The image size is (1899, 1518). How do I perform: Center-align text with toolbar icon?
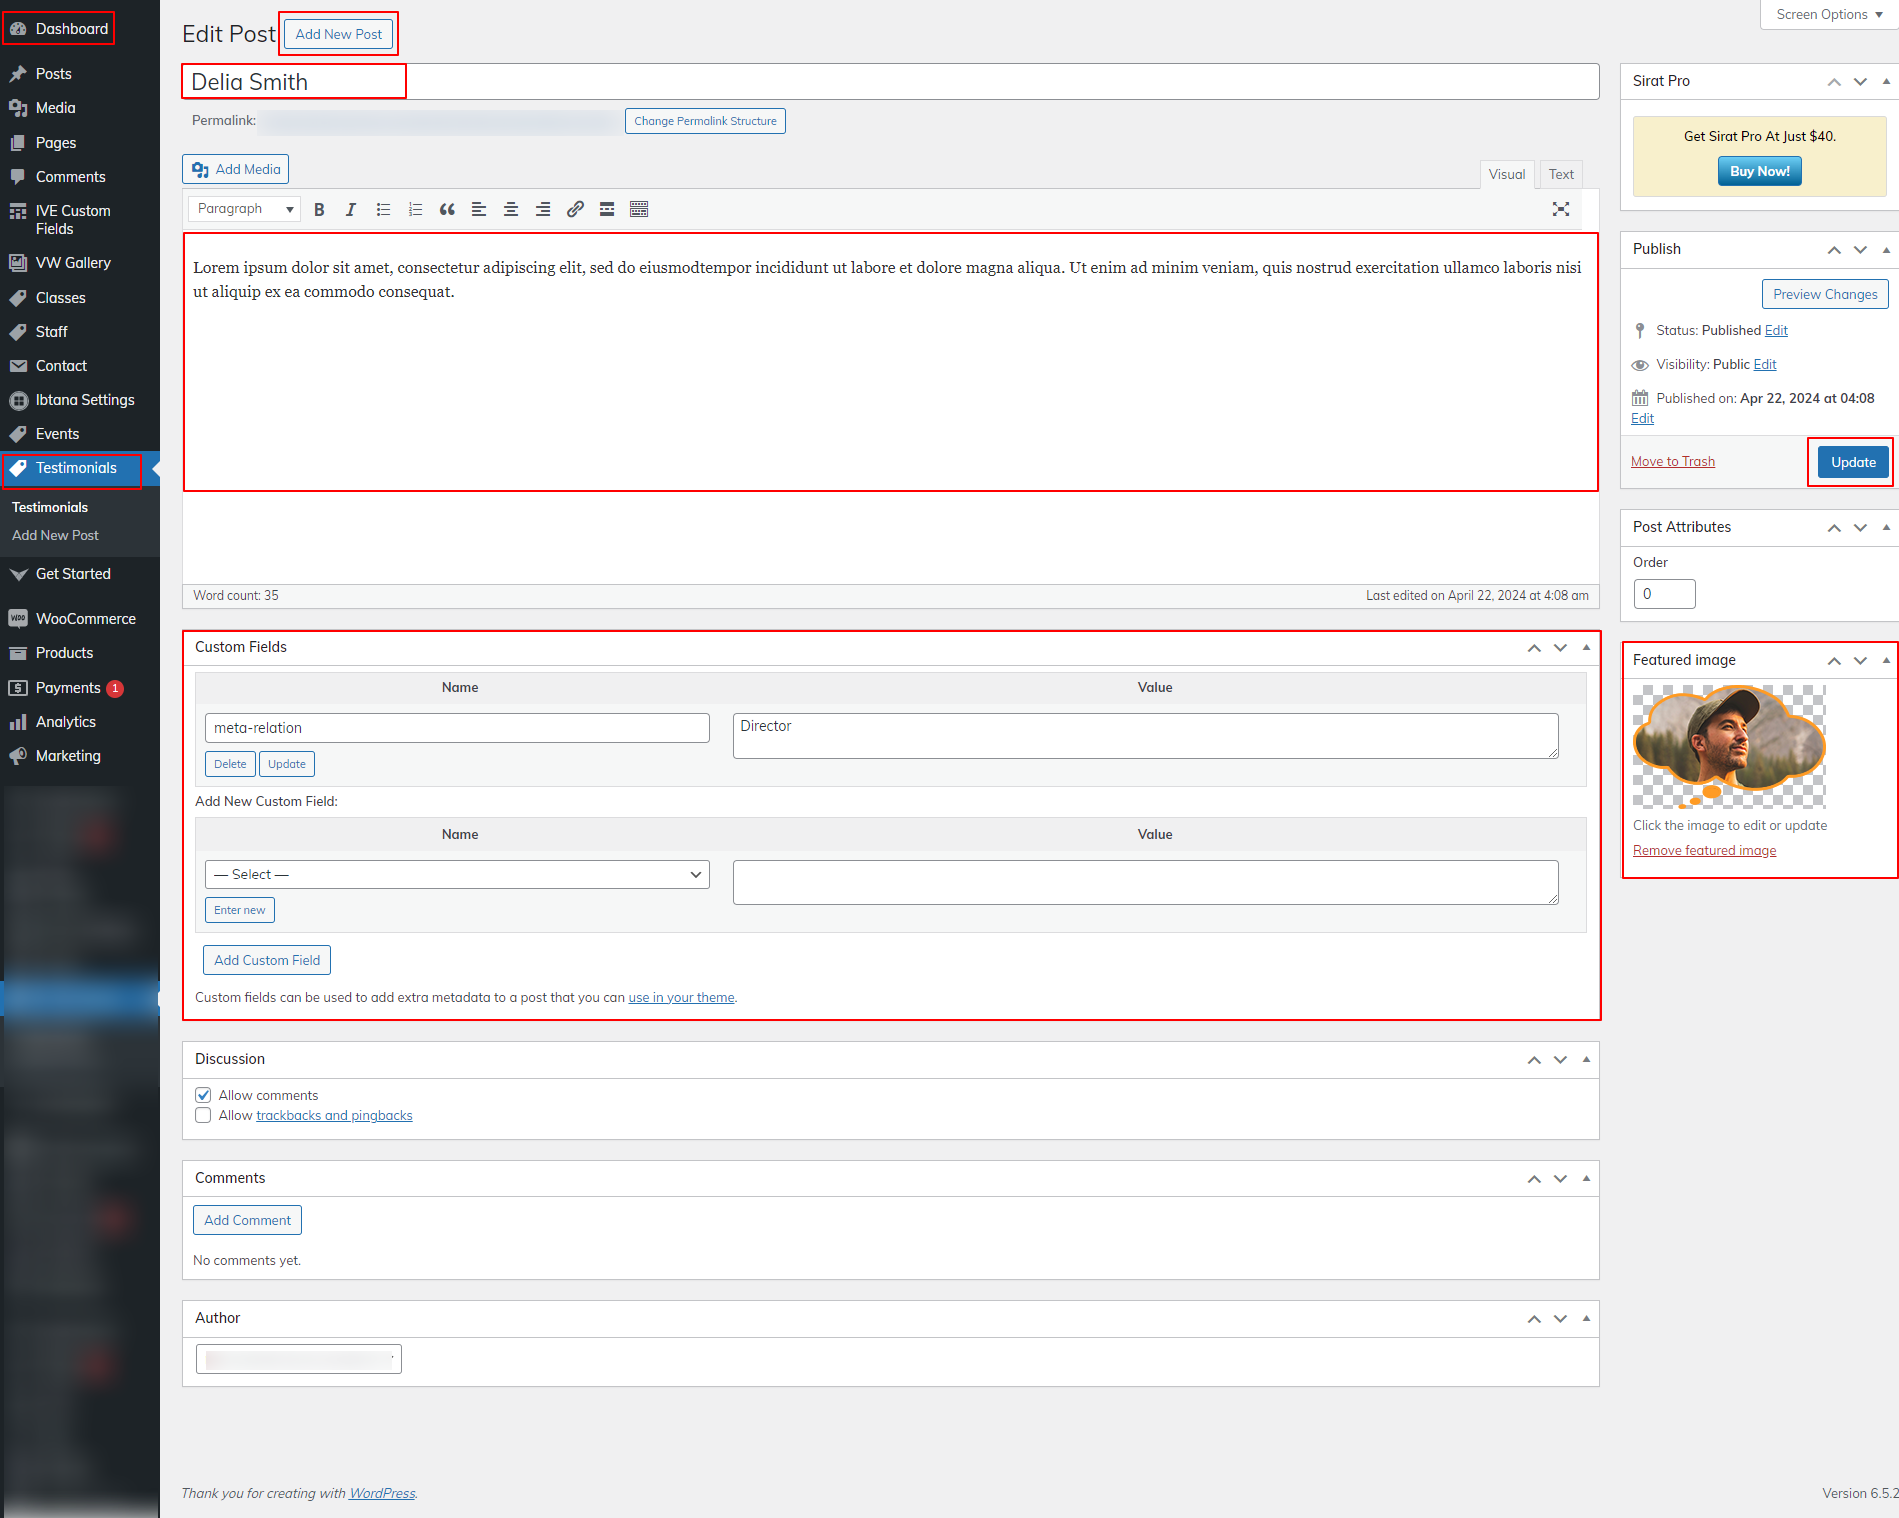tap(511, 209)
